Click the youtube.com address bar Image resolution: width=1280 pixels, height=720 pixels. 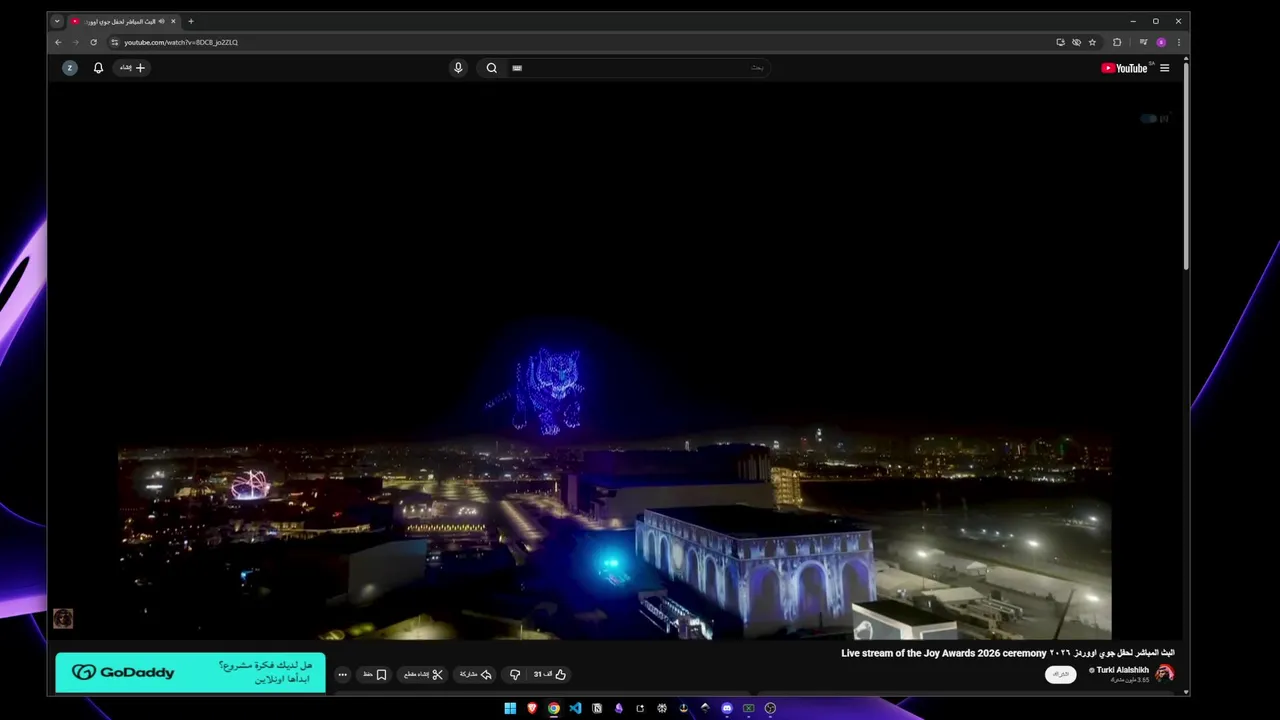pos(580,42)
